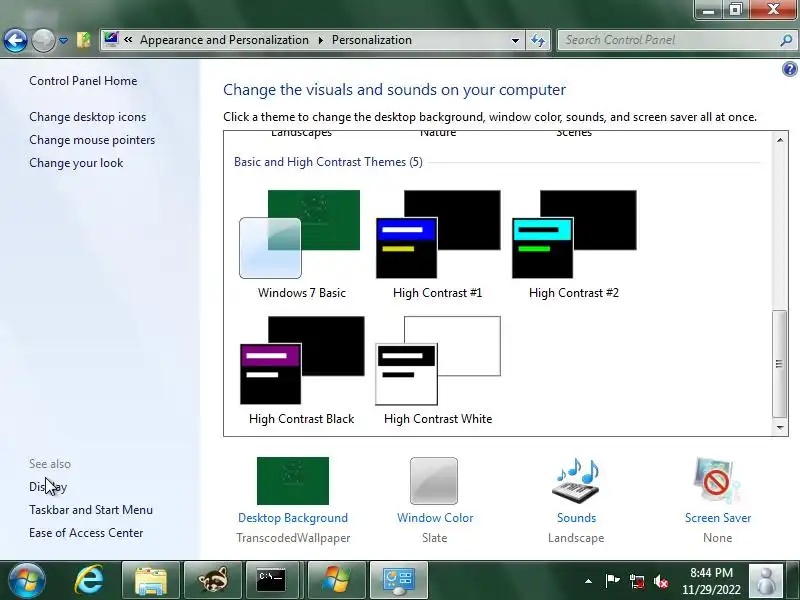Click the Forward navigation arrow

pyautogui.click(x=43, y=40)
